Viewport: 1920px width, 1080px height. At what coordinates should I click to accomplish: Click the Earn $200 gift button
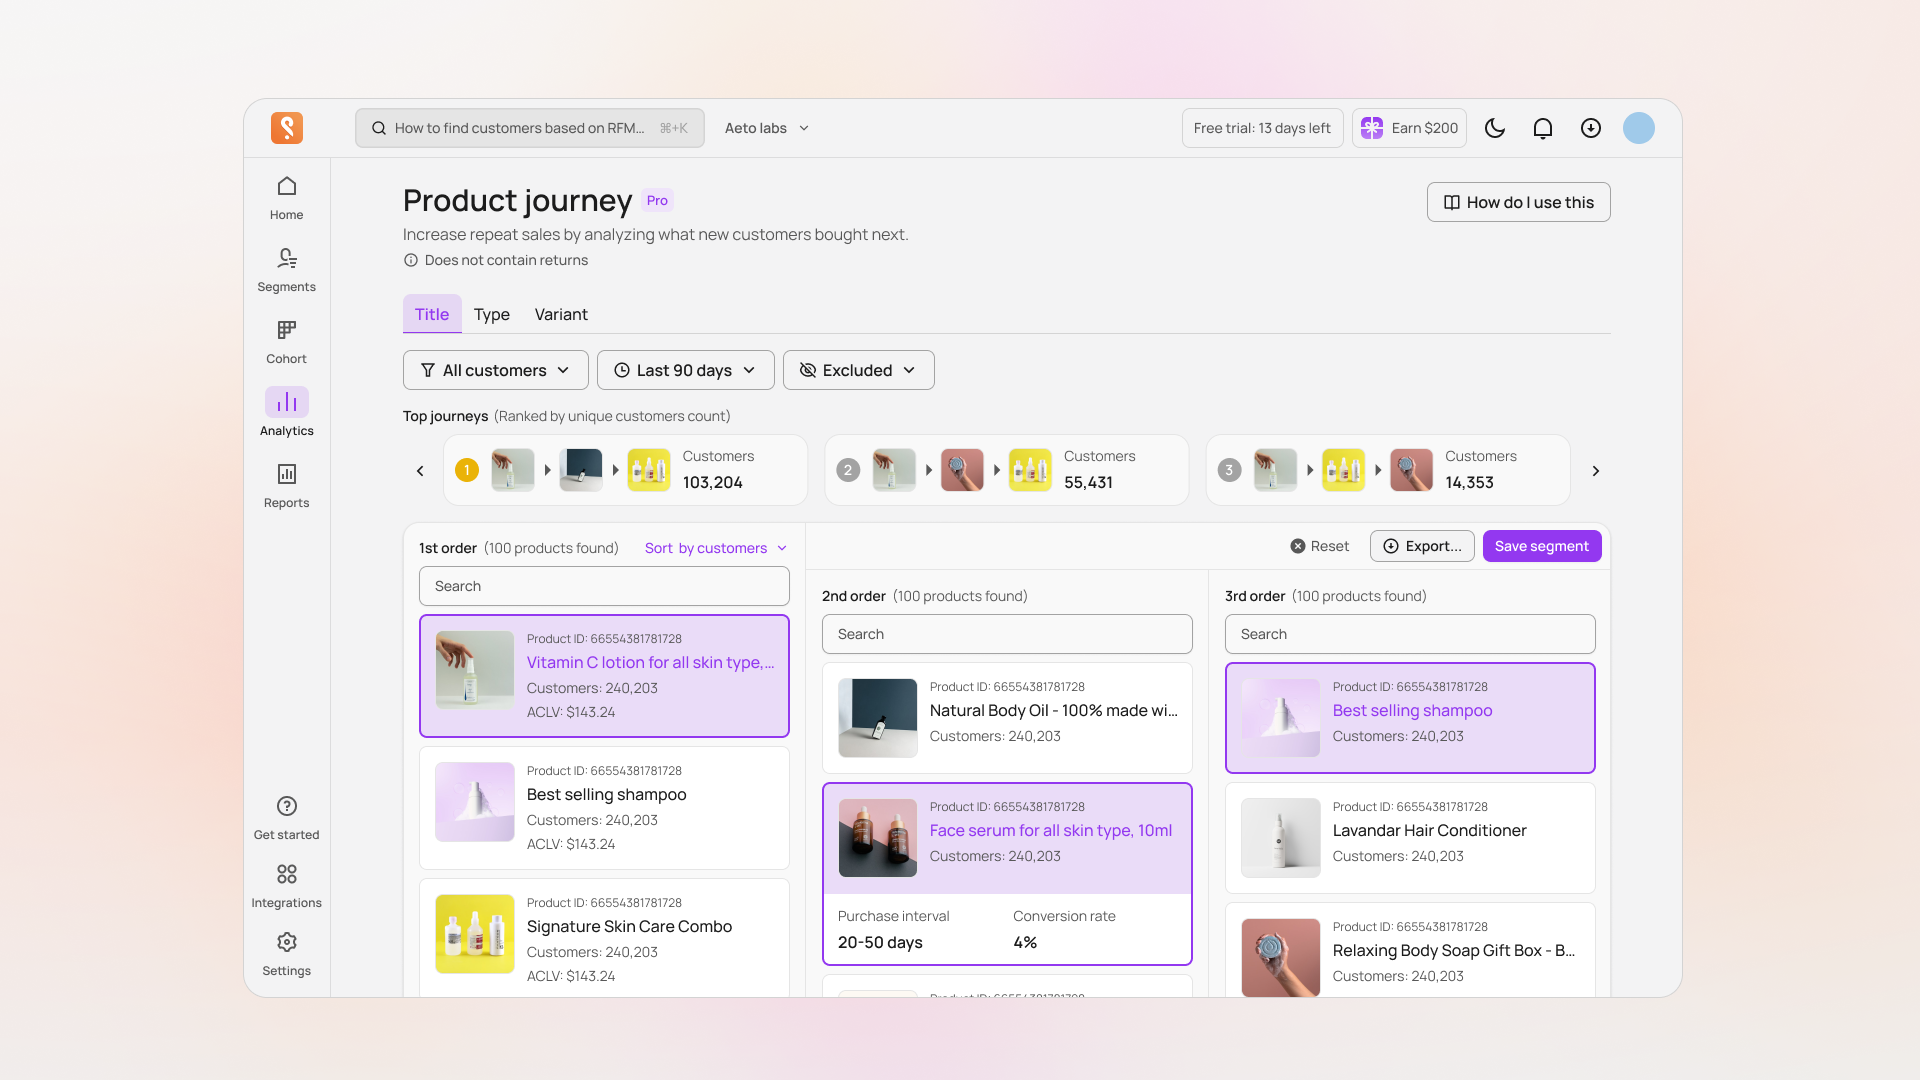[1410, 128]
